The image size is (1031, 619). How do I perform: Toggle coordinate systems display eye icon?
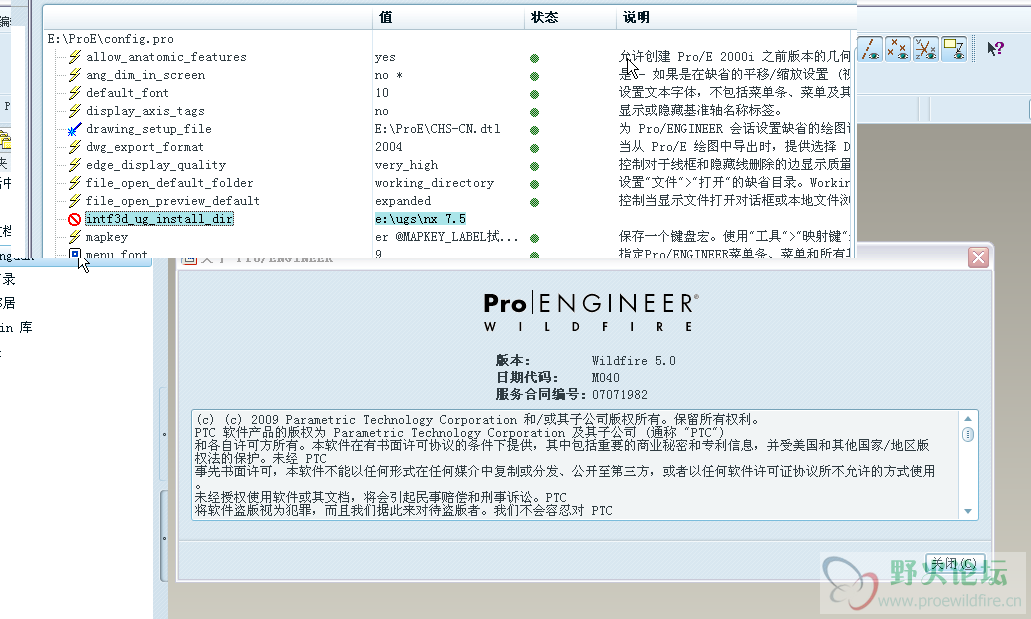pos(925,49)
